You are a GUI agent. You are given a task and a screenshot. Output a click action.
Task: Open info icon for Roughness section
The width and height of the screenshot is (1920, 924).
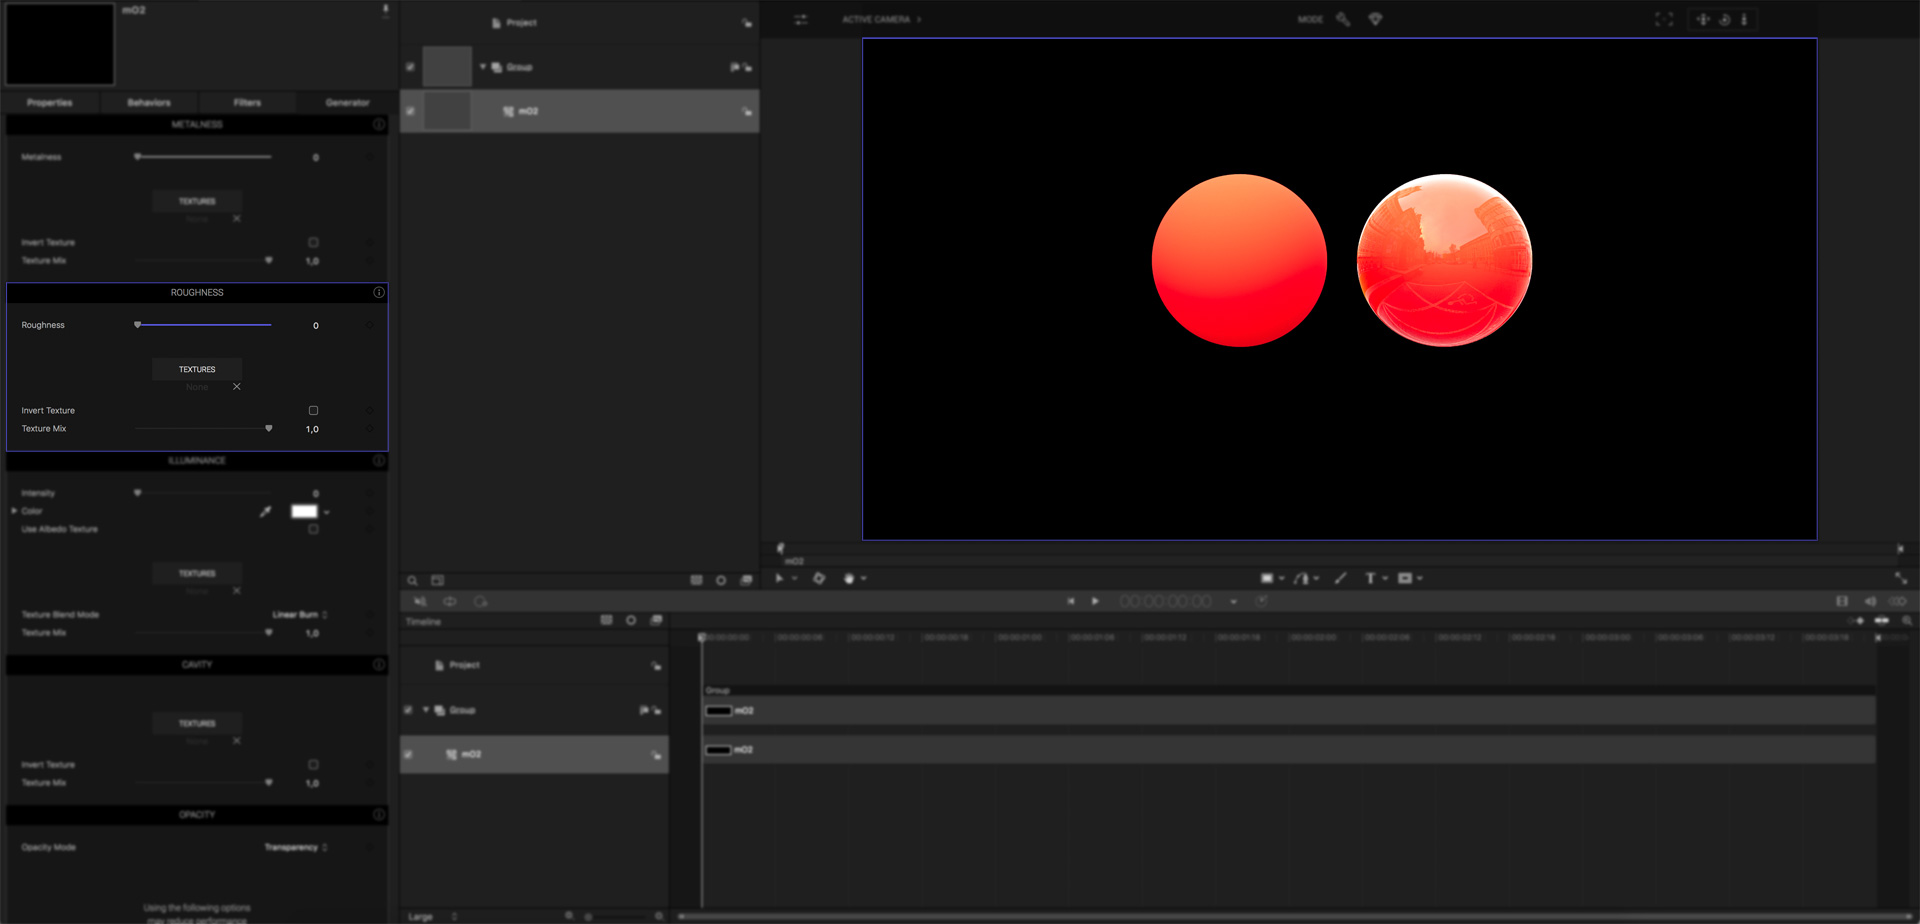tap(379, 293)
